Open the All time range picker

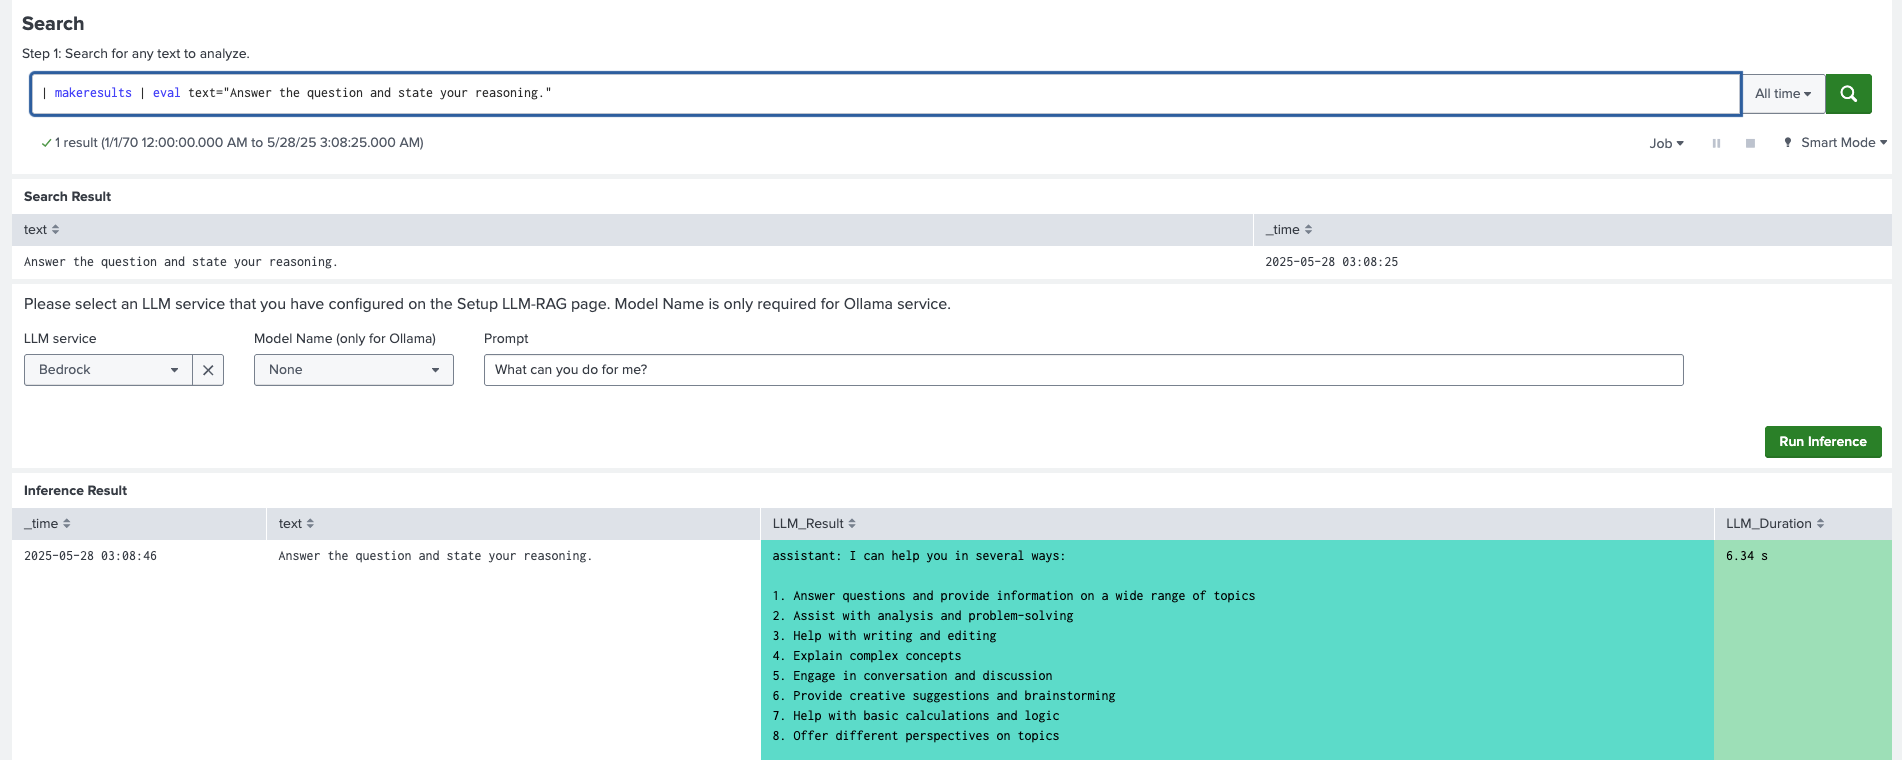[x=1783, y=93]
